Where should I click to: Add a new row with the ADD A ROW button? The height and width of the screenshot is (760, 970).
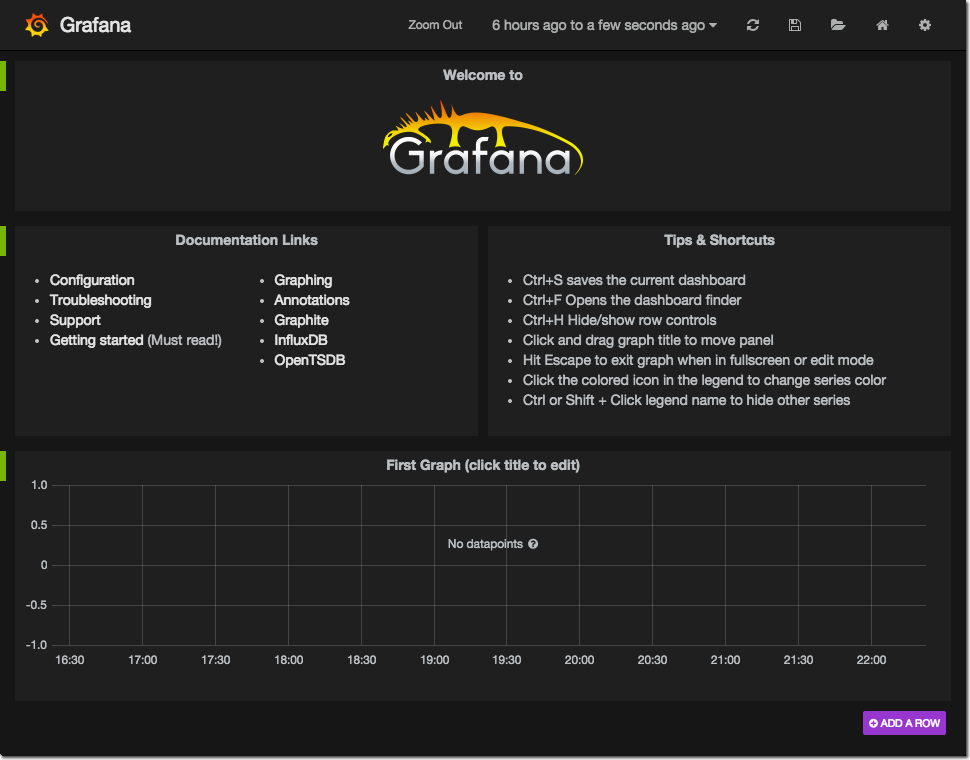(904, 723)
